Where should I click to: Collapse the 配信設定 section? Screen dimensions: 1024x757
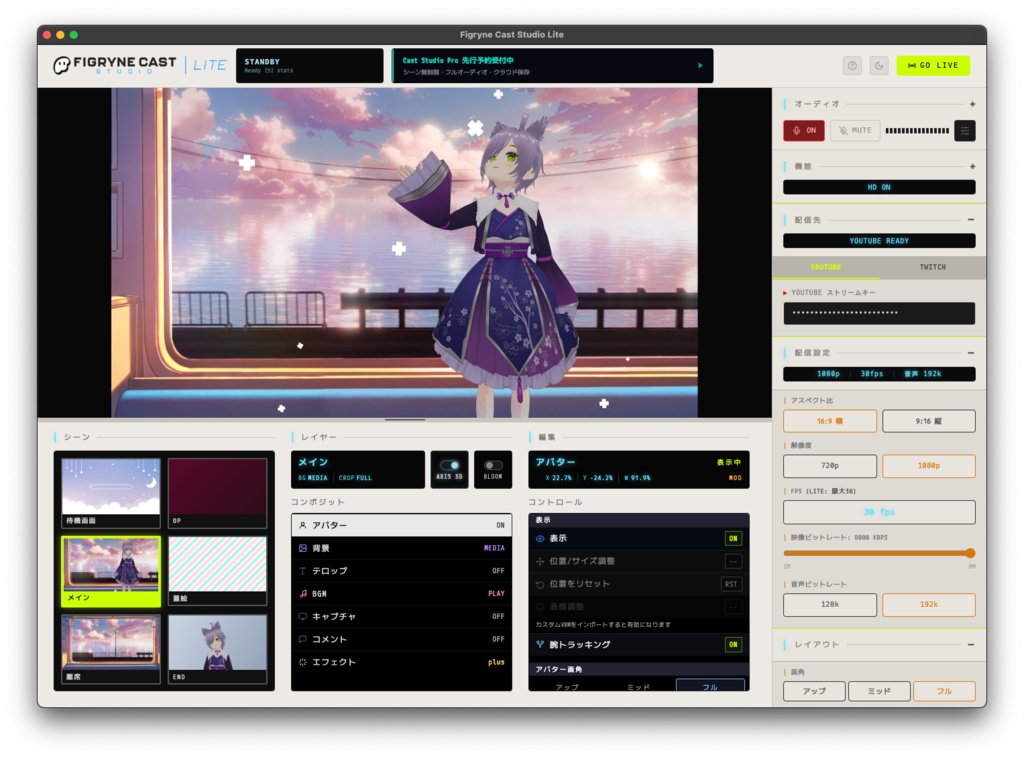971,353
